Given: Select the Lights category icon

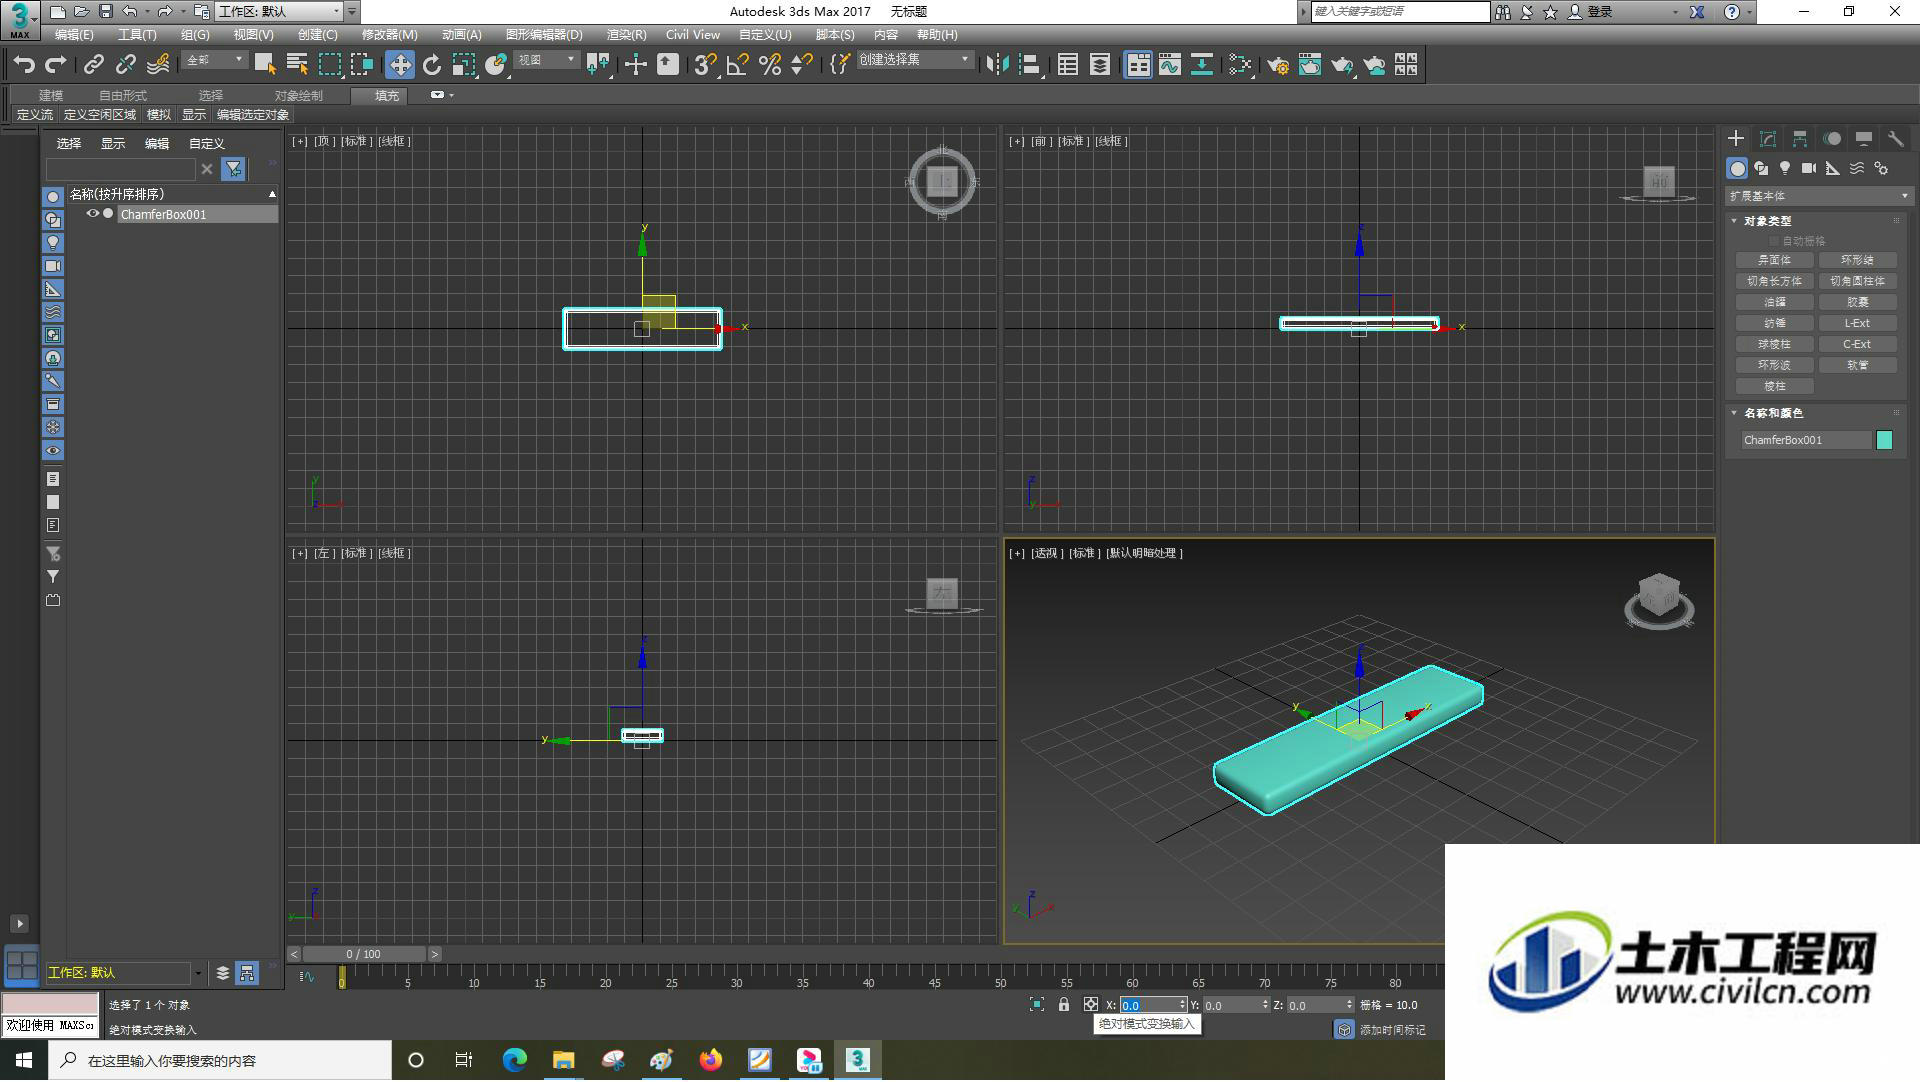Looking at the screenshot, I should click(x=1785, y=168).
